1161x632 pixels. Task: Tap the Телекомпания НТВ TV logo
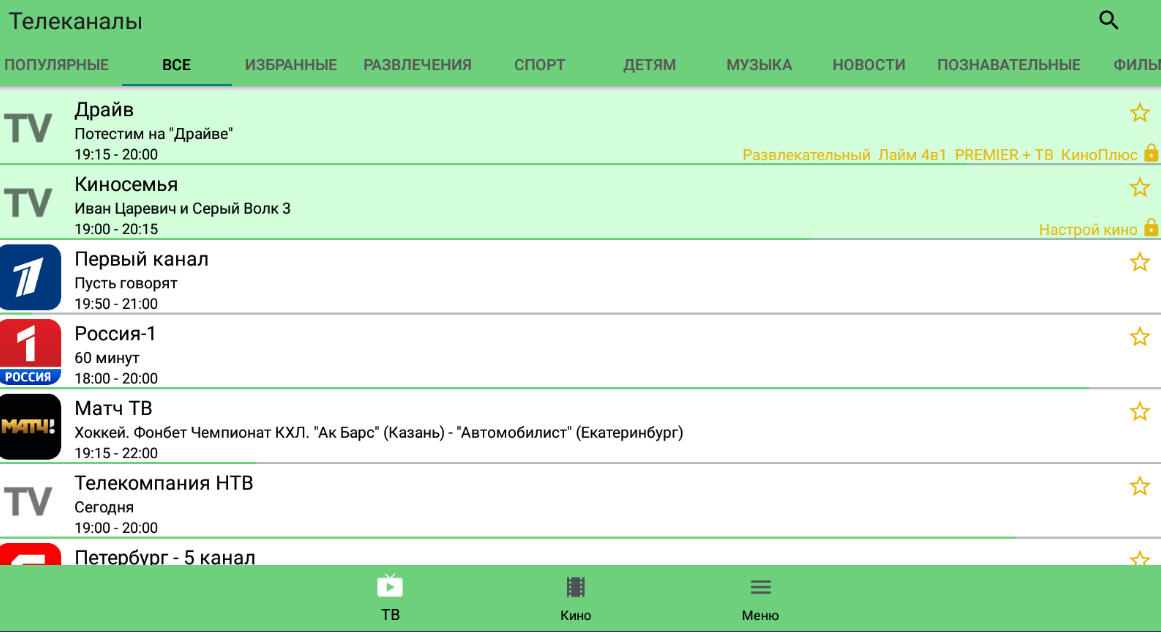[28, 502]
